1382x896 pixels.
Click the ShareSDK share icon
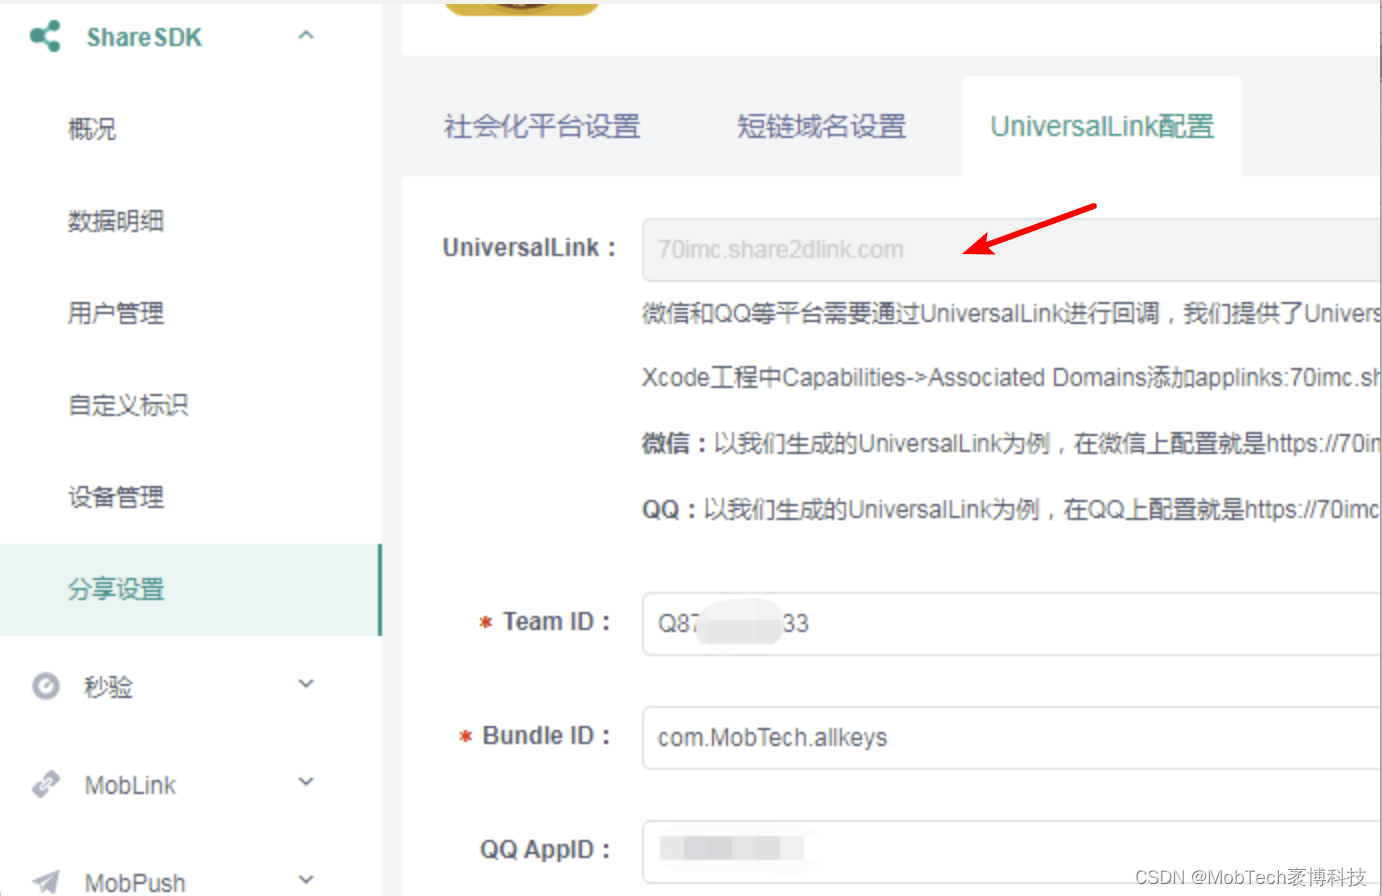(x=45, y=37)
